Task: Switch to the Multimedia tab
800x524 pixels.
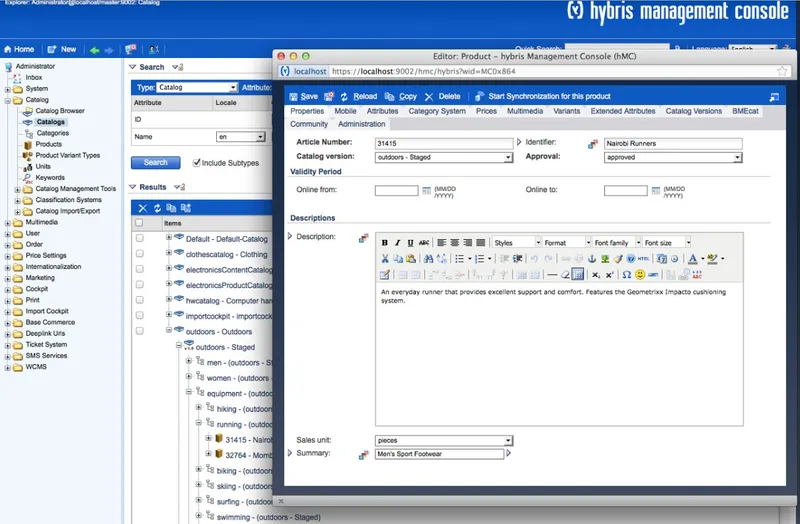Action: pos(525,111)
